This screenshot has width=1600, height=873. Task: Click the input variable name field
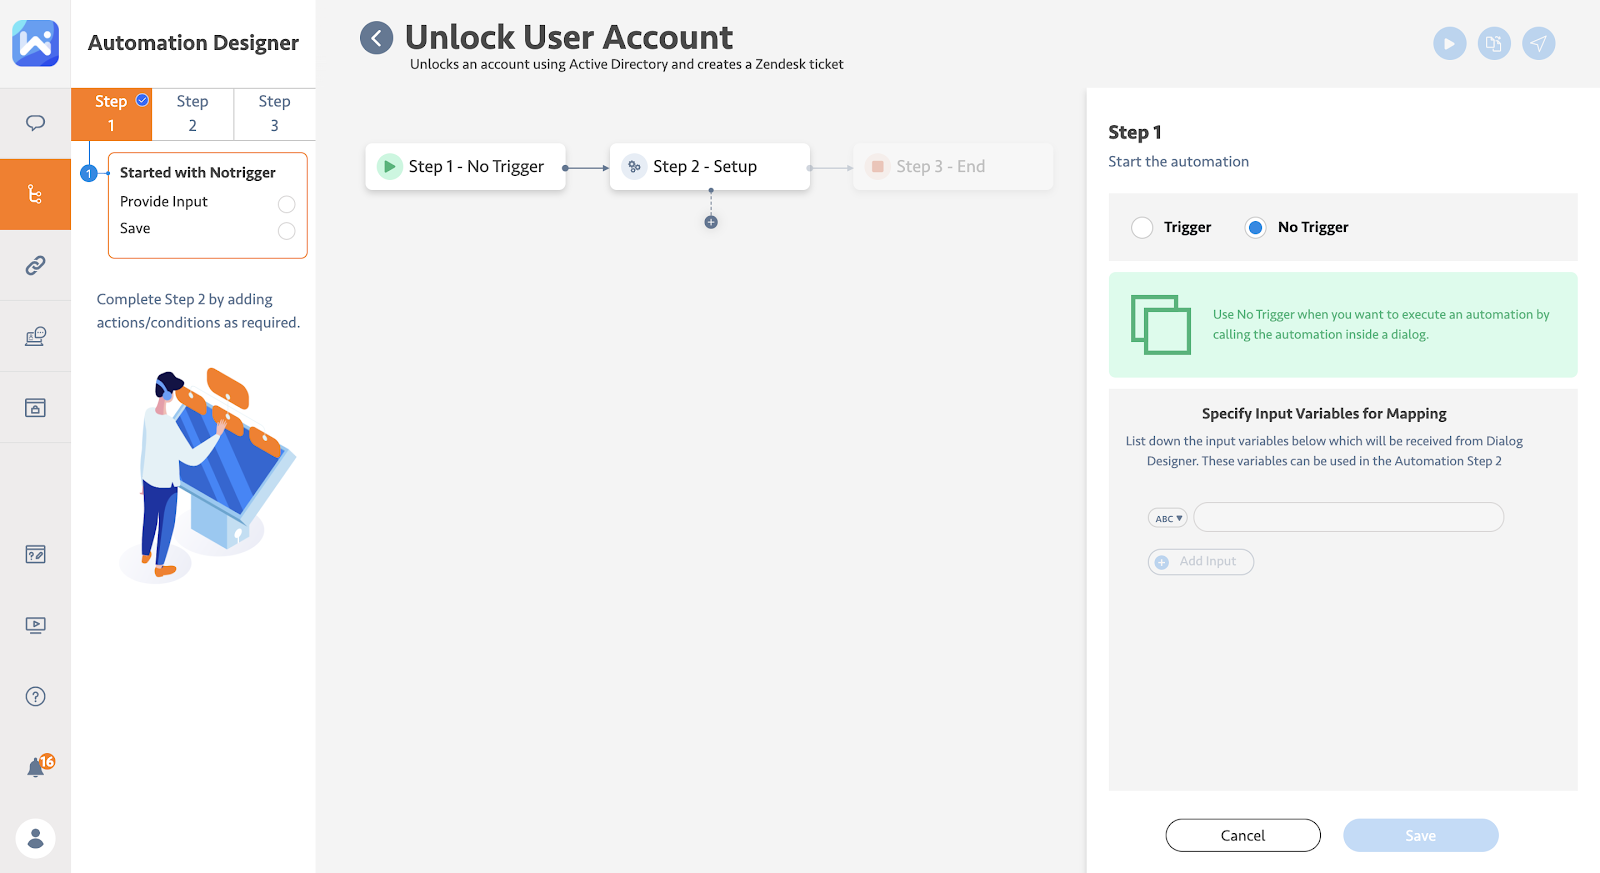(x=1348, y=517)
